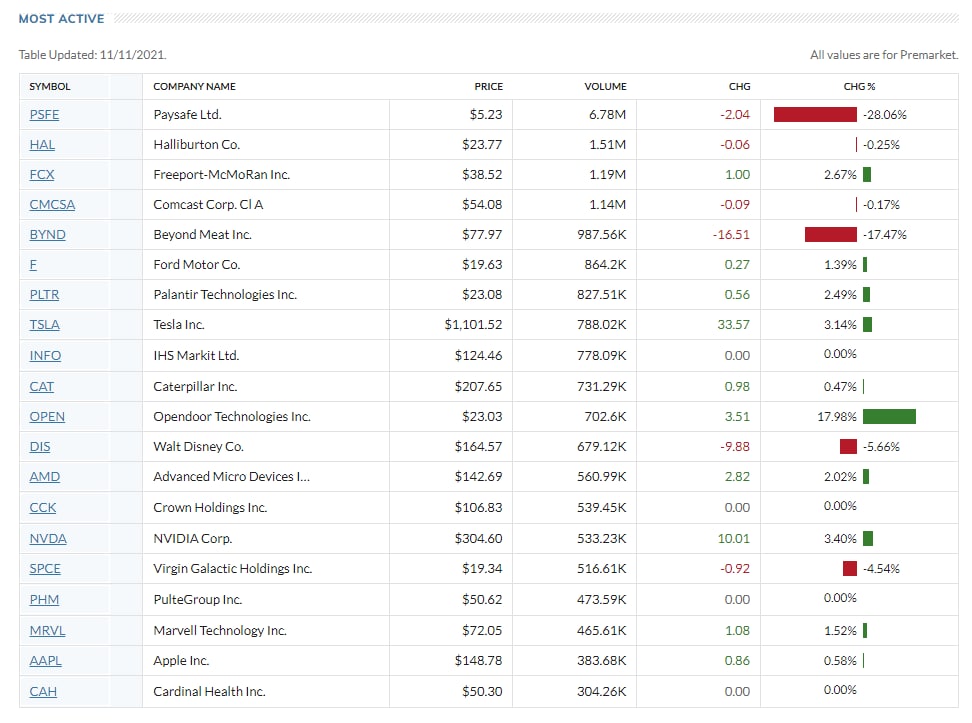The height and width of the screenshot is (723, 972).
Task: Click the SYMBOL column header
Action: coord(50,87)
